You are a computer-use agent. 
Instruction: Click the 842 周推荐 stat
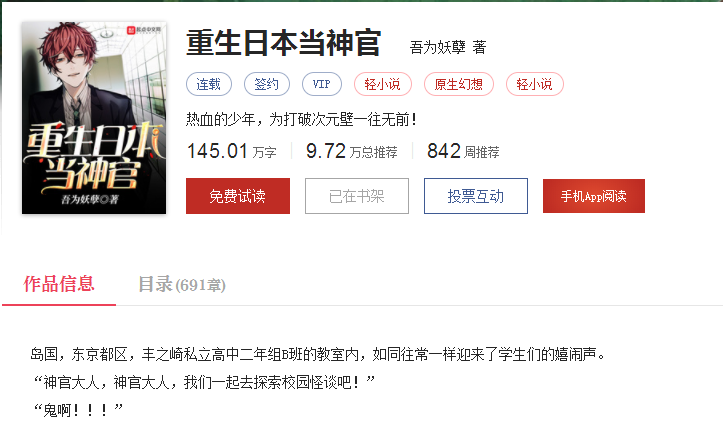click(463, 151)
